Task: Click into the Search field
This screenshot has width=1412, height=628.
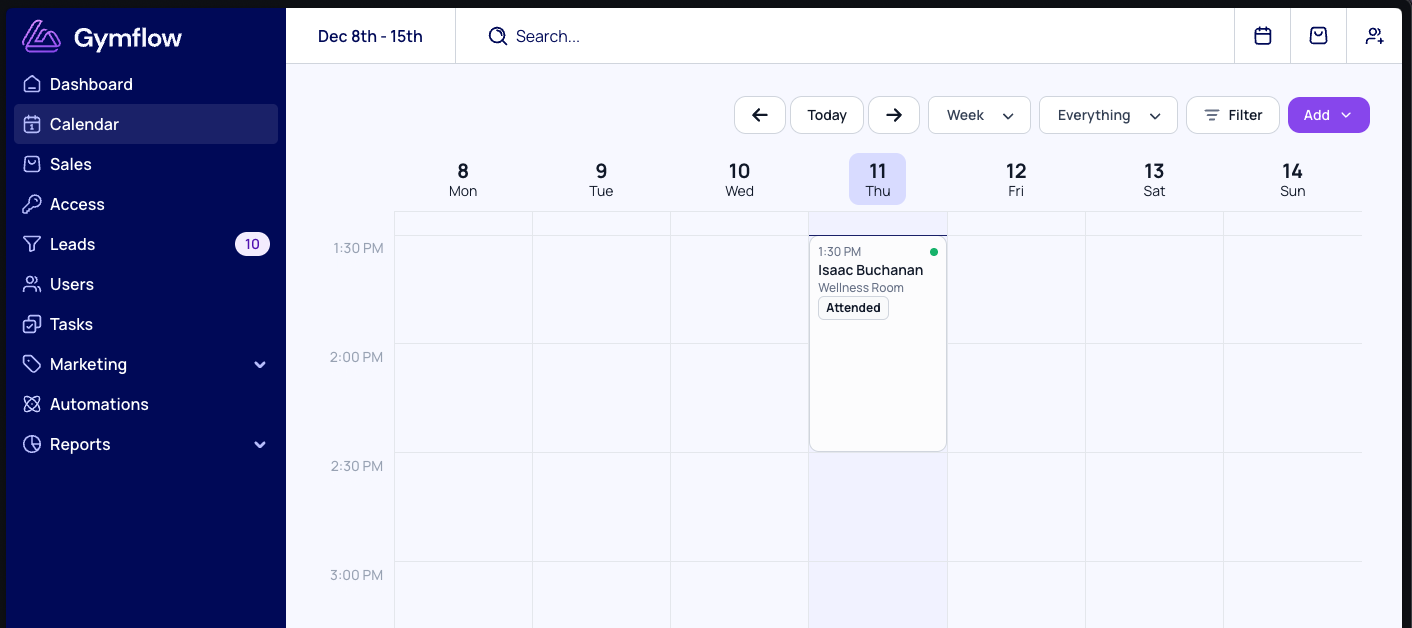Action: [x=845, y=36]
